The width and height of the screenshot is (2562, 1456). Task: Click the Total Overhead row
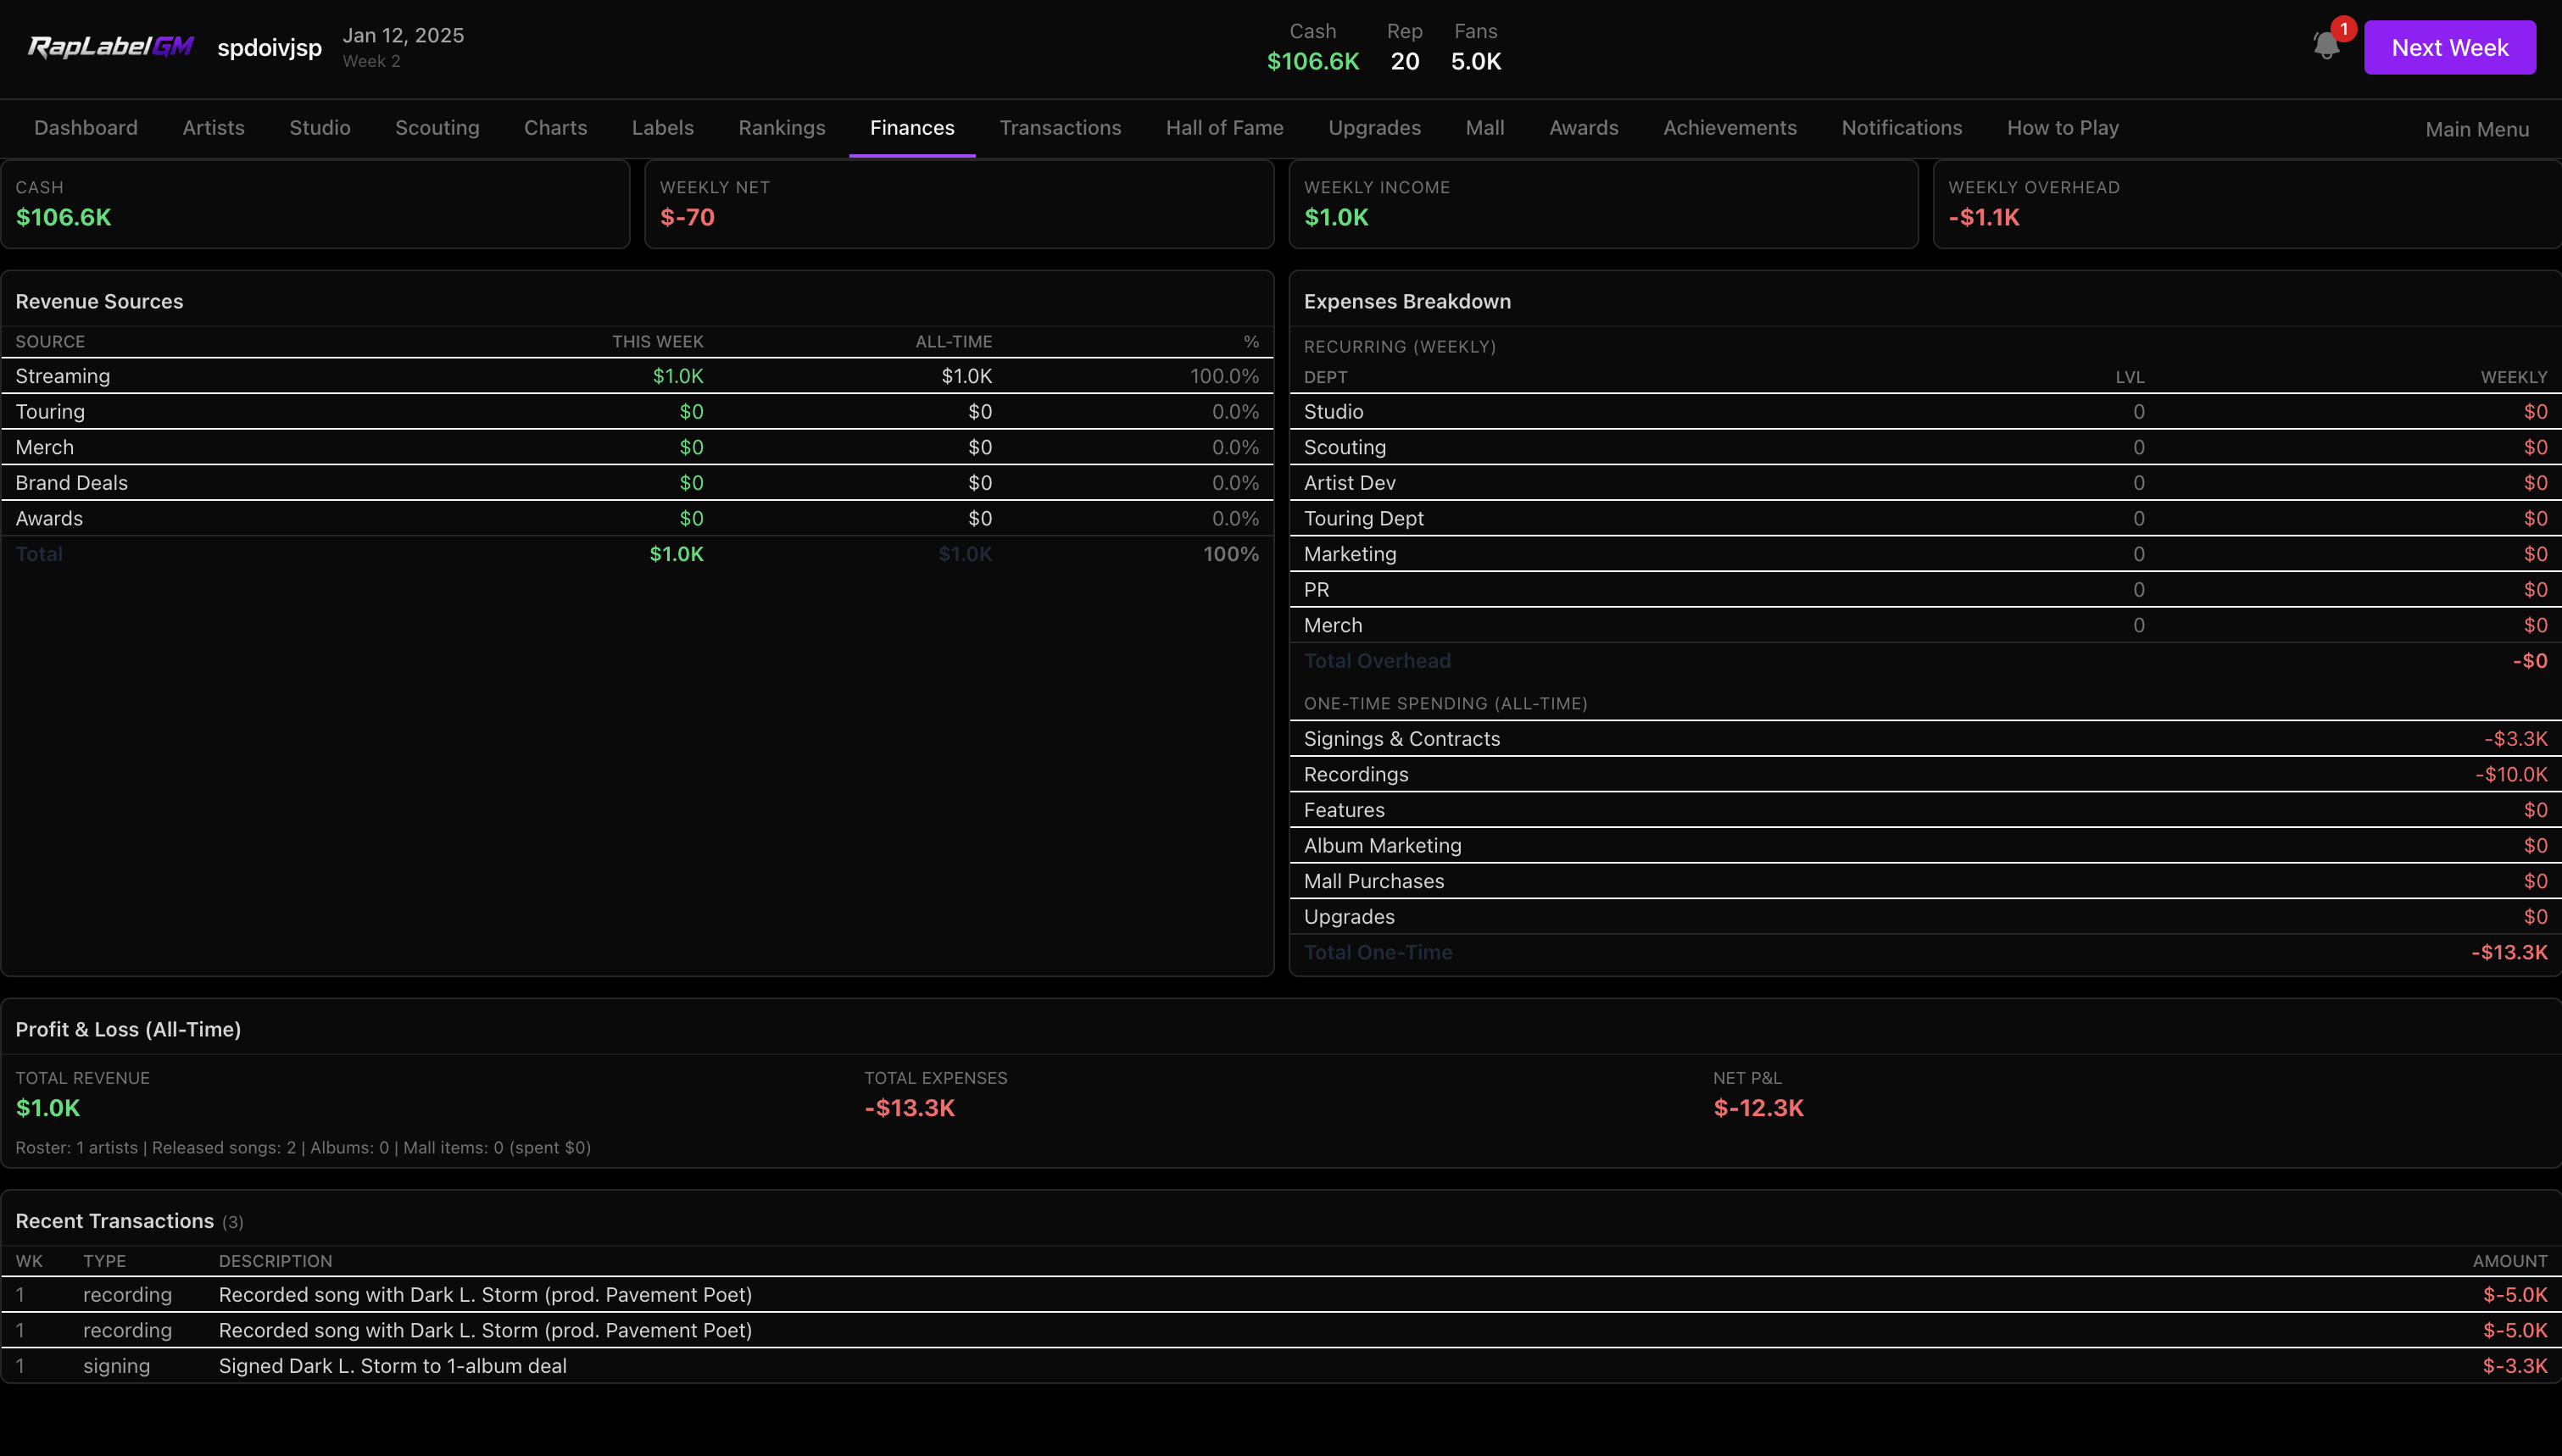[x=1925, y=661]
